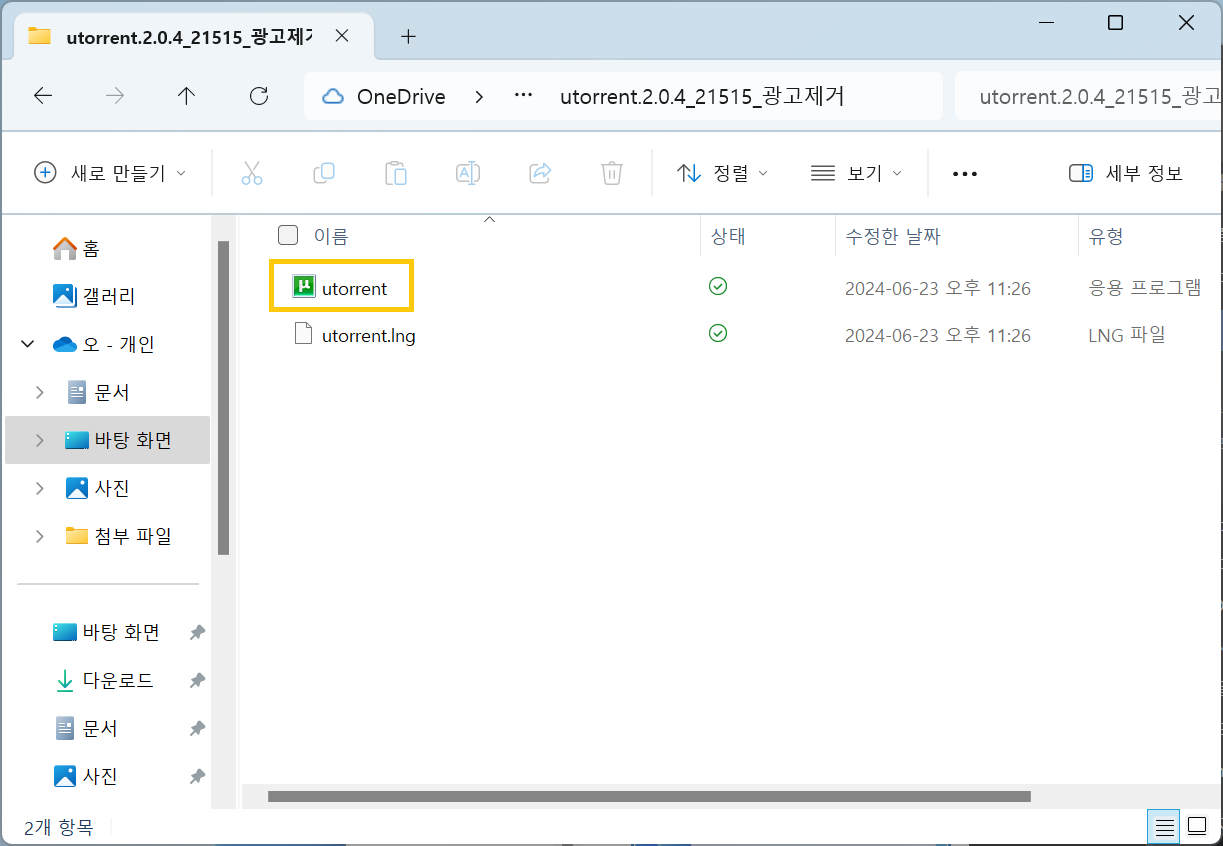Click the utorrent.lng file icon
Viewport: 1223px width, 846px height.
tap(304, 334)
